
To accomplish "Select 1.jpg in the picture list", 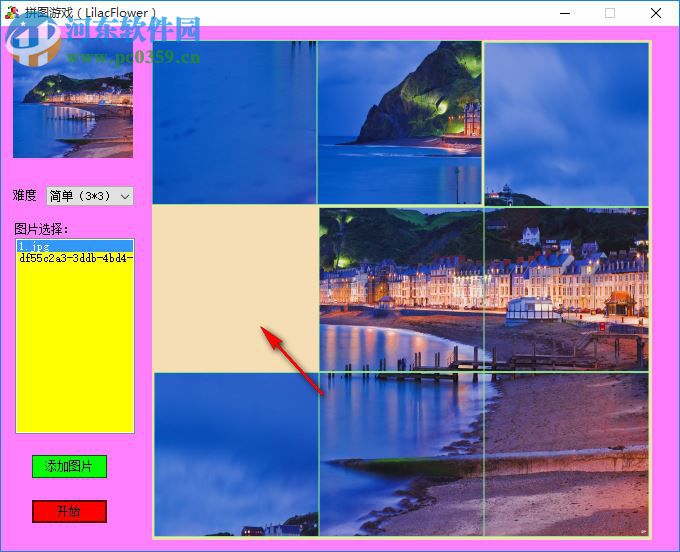I will [74, 246].
